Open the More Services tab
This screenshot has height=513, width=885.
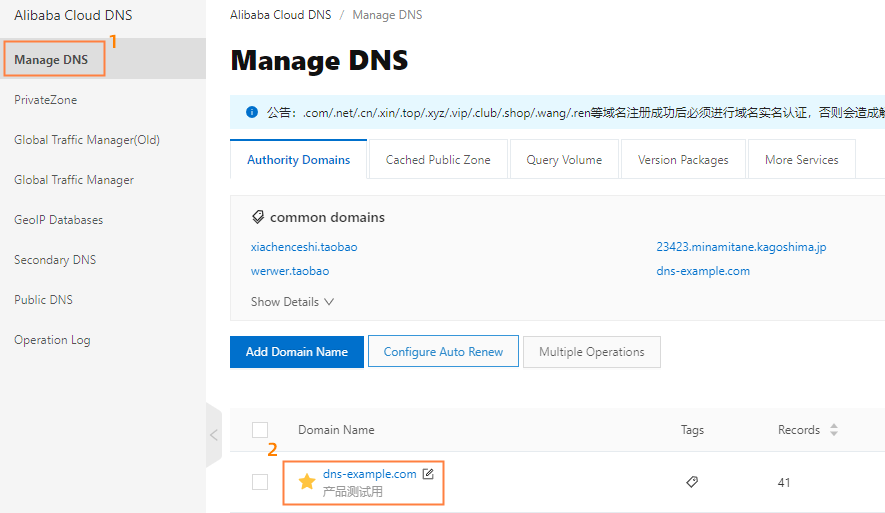click(801, 160)
